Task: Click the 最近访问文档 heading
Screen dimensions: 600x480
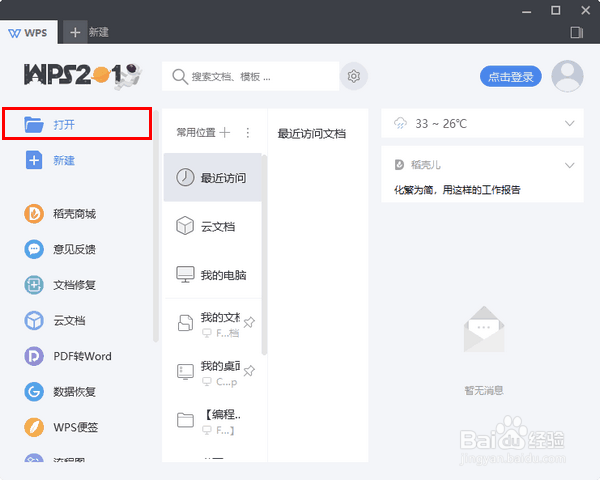Action: [x=311, y=134]
